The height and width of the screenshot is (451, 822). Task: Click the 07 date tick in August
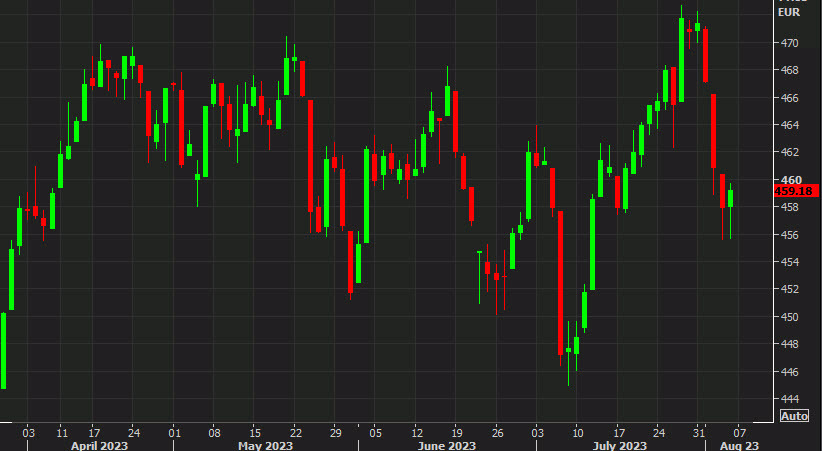click(x=739, y=433)
